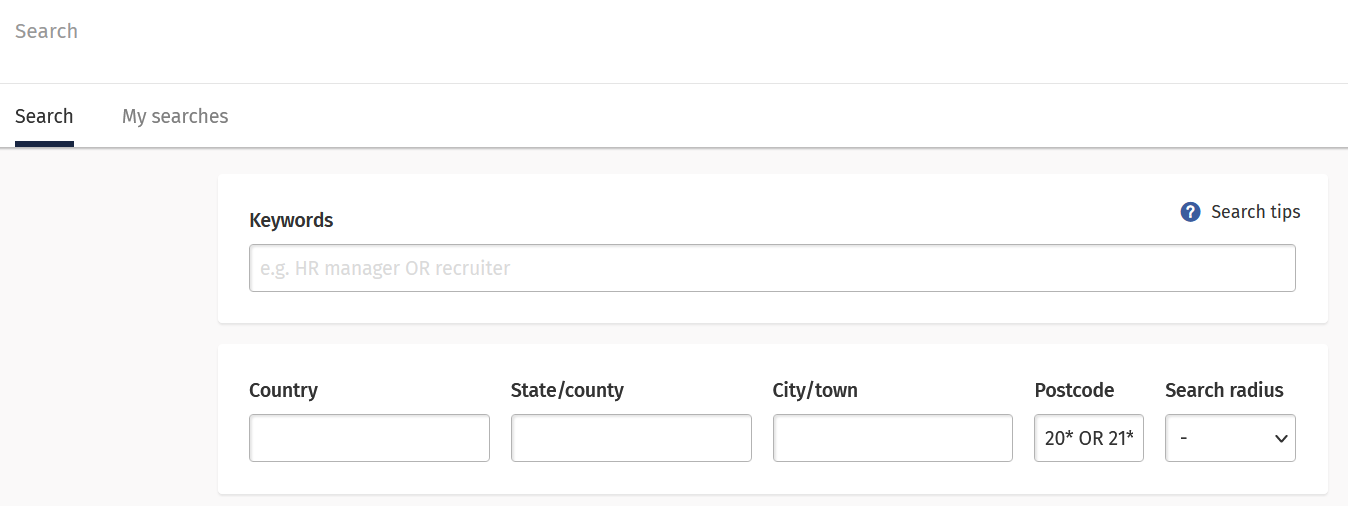Viewport: 1348px width, 506px height.
Task: Switch to the My searches tab
Action: (175, 116)
